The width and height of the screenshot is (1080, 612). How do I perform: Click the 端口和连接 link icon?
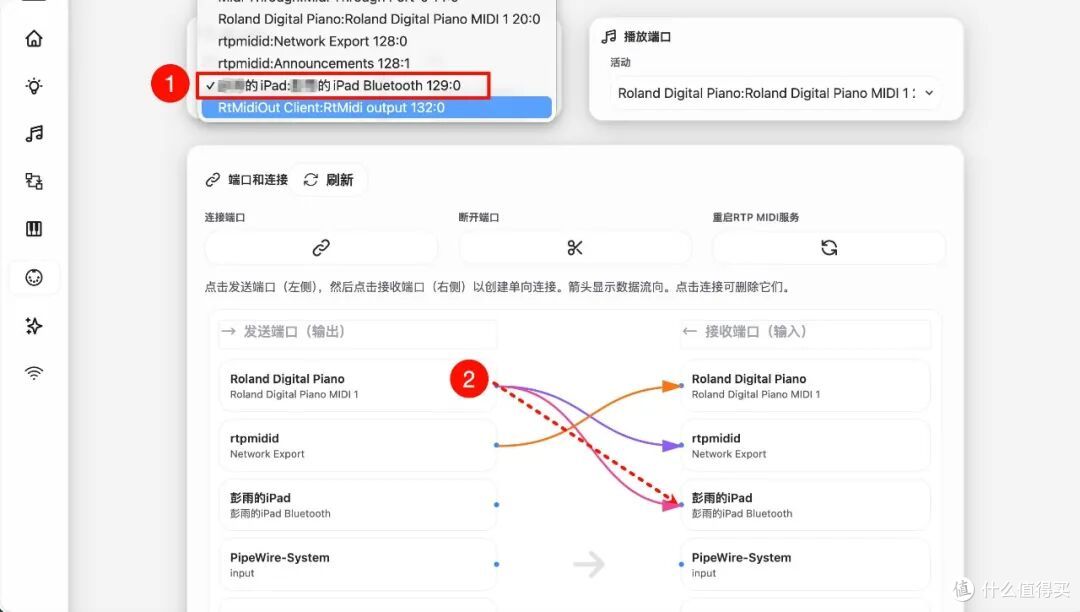[213, 180]
